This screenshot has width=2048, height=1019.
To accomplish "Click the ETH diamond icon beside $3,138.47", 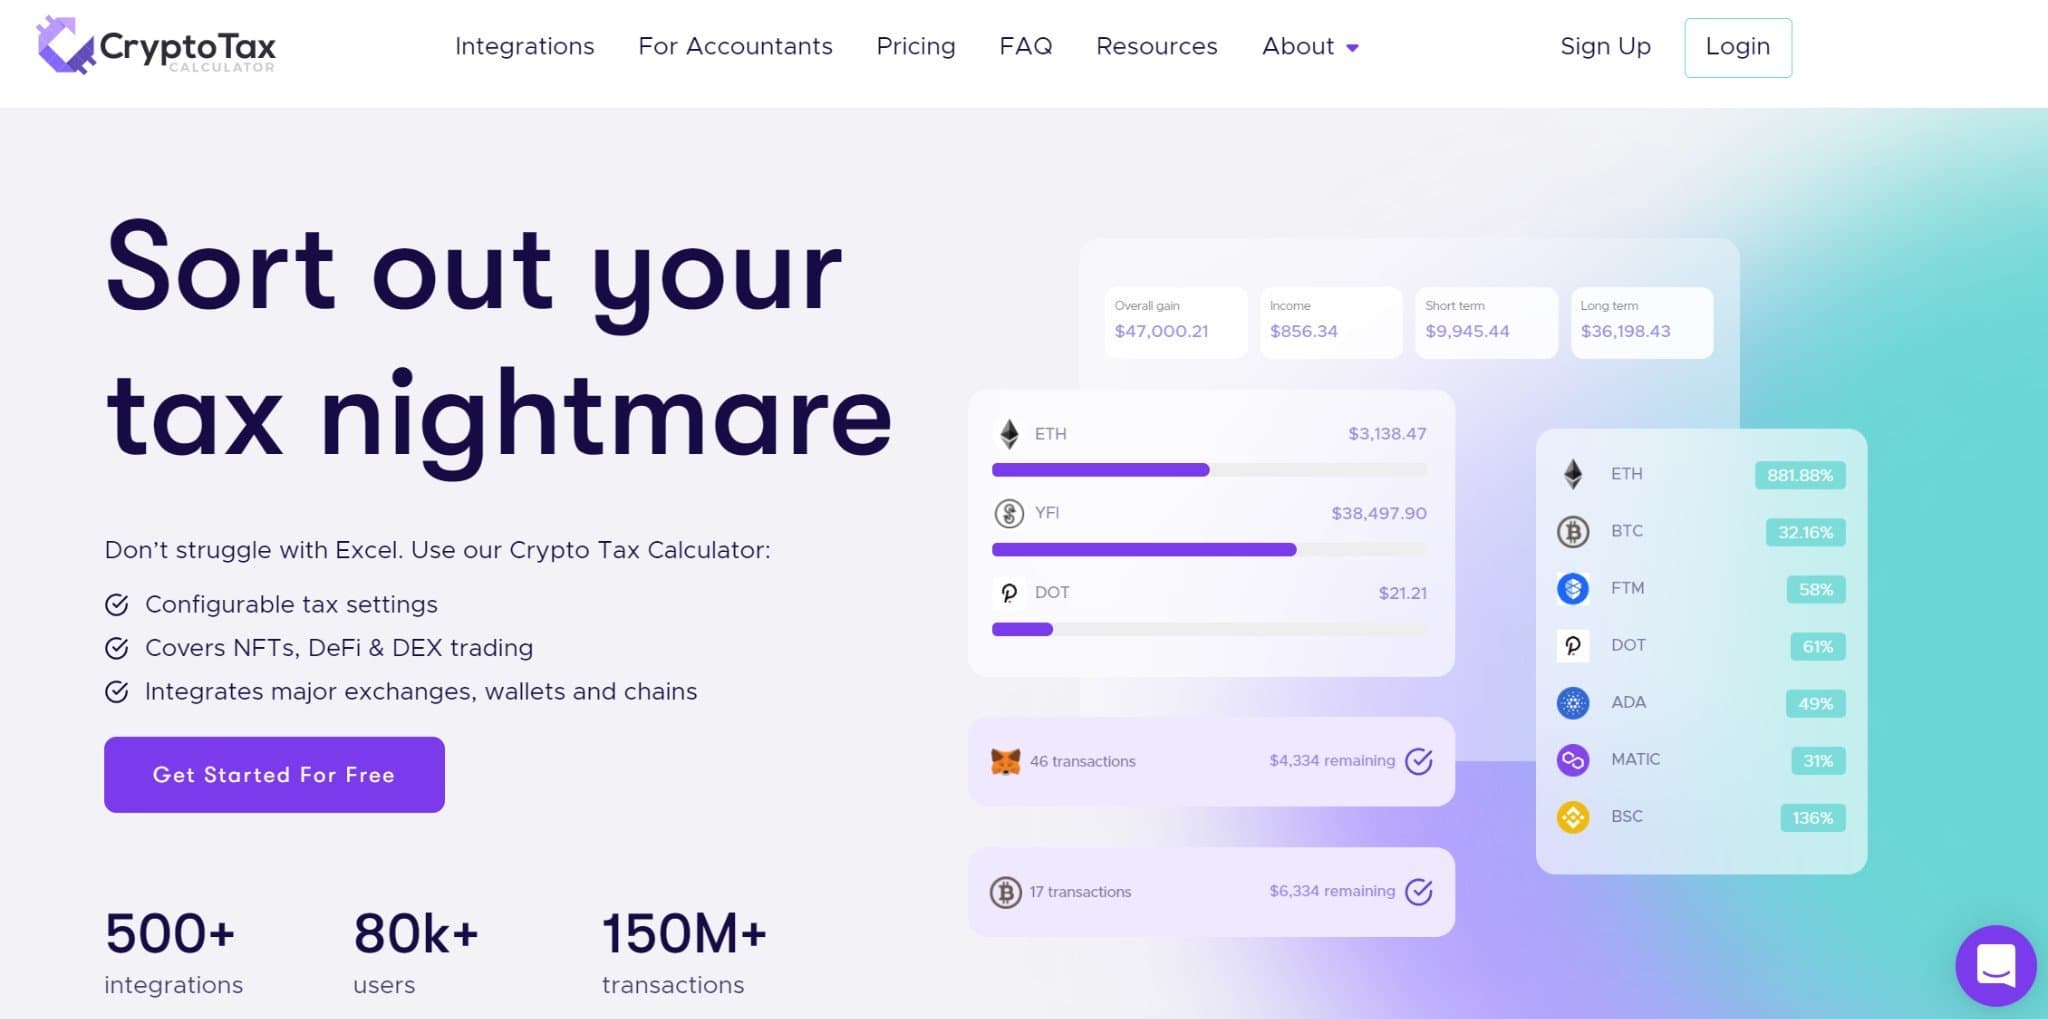I will 1009,434.
